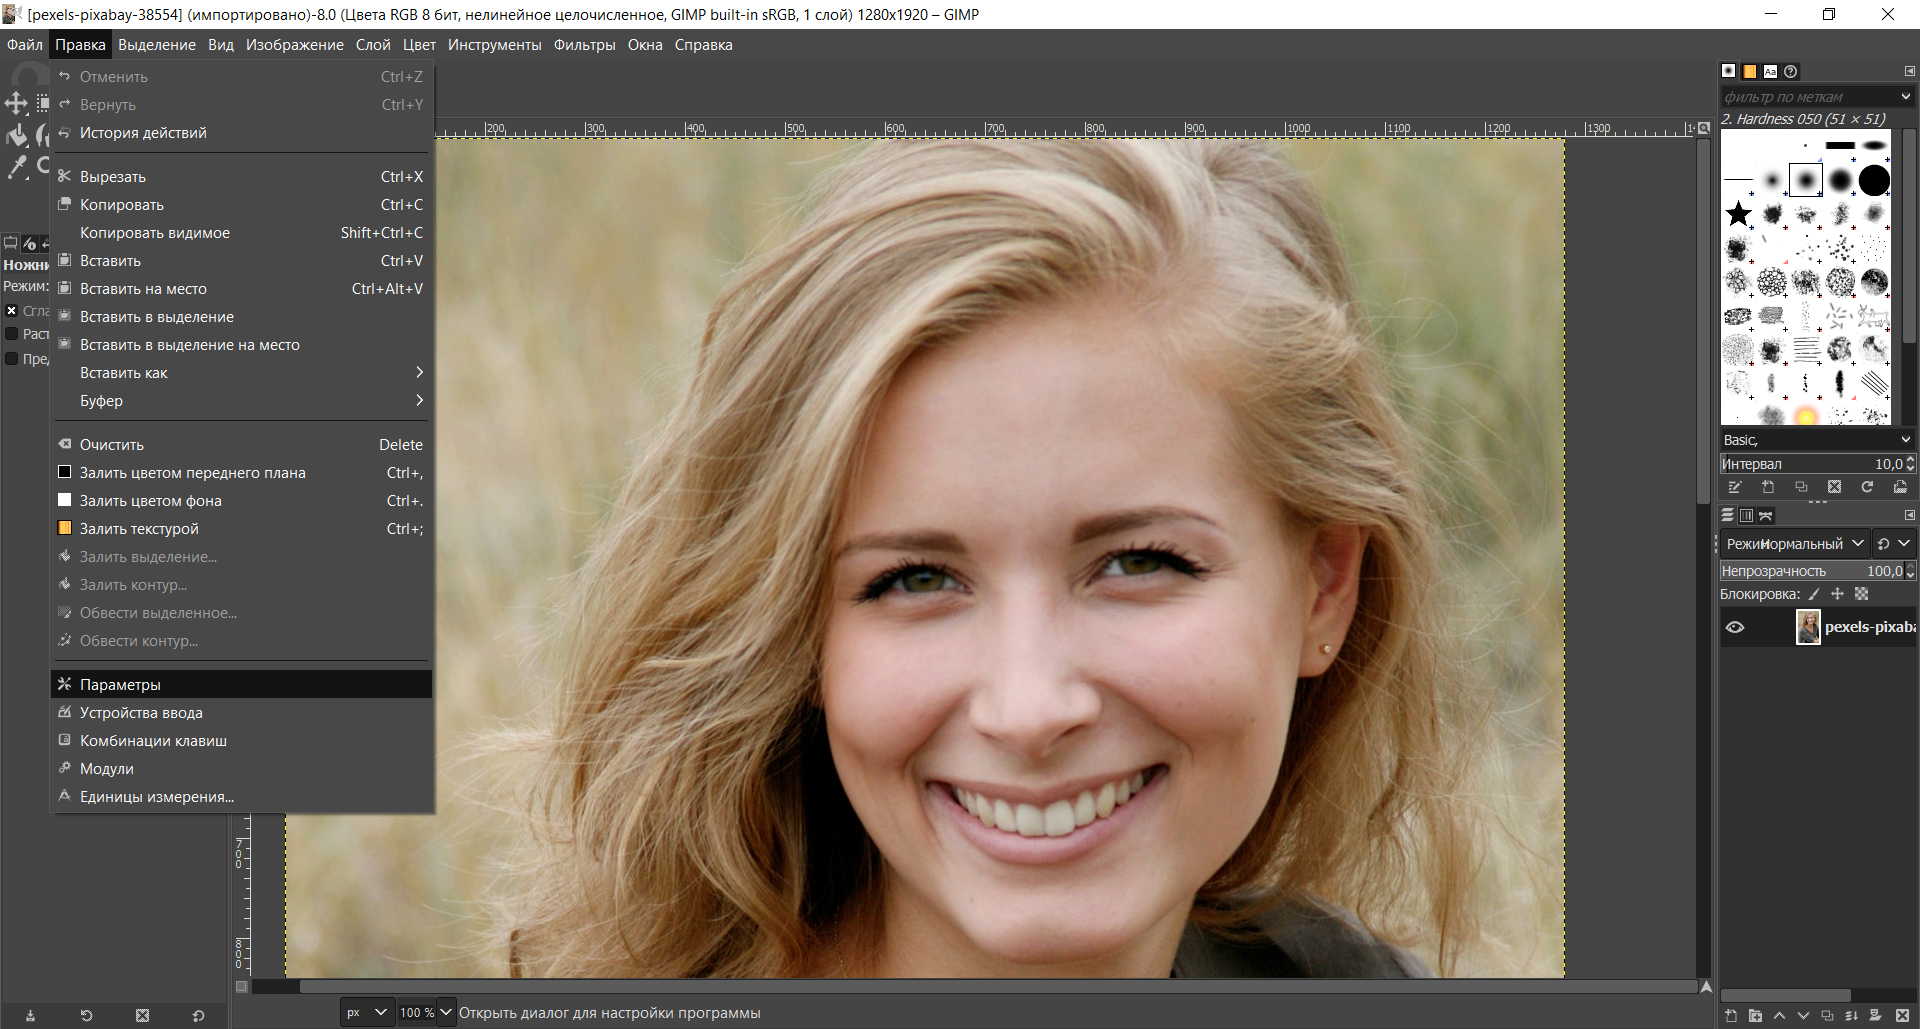Image resolution: width=1920 pixels, height=1029 pixels.
Task: Adjust the Непрозрачность opacity slider
Action: point(1812,571)
